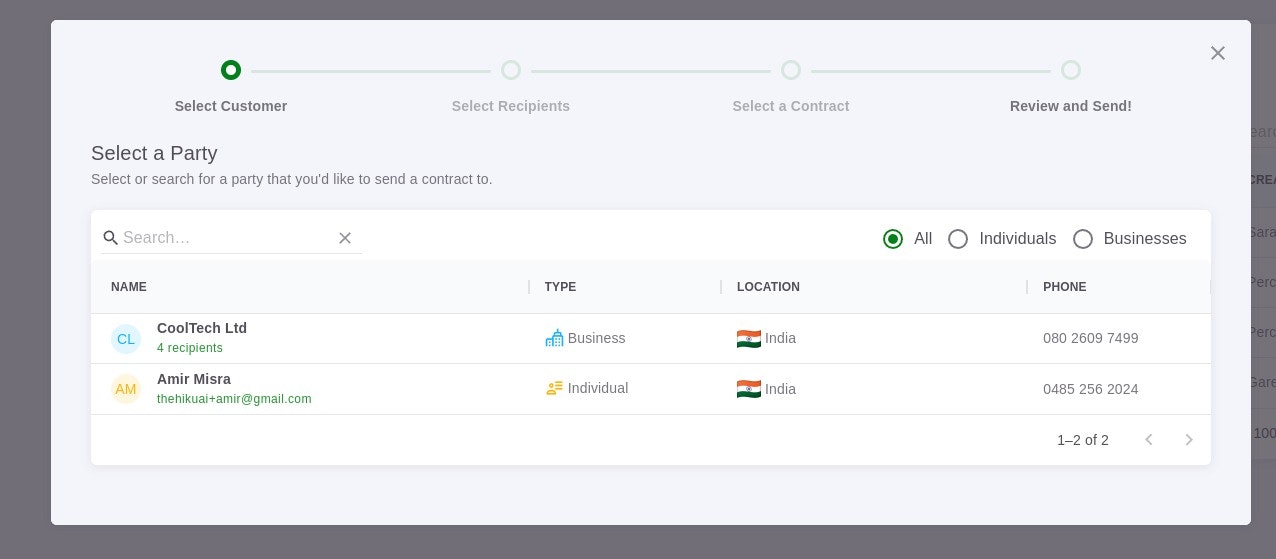Sort by the PHONE column header
This screenshot has width=1276, height=559.
(x=1065, y=287)
